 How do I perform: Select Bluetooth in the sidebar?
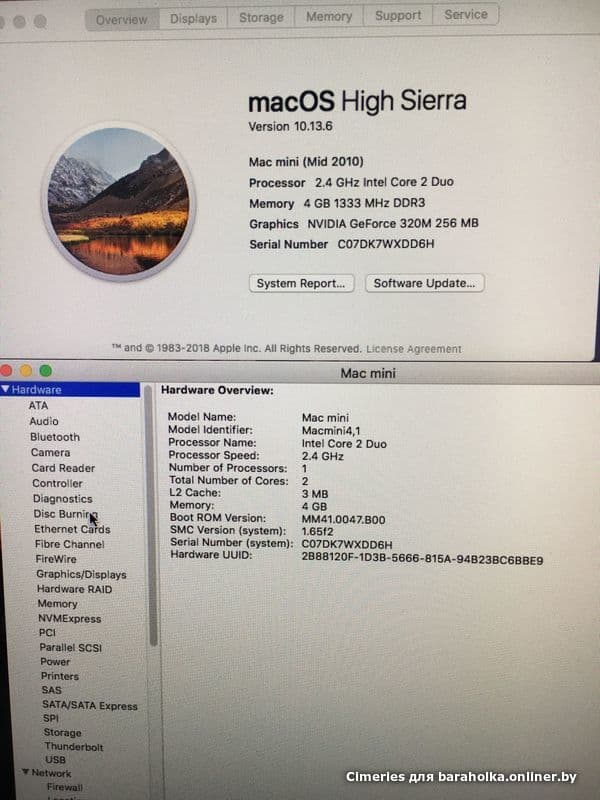pyautogui.click(x=55, y=437)
